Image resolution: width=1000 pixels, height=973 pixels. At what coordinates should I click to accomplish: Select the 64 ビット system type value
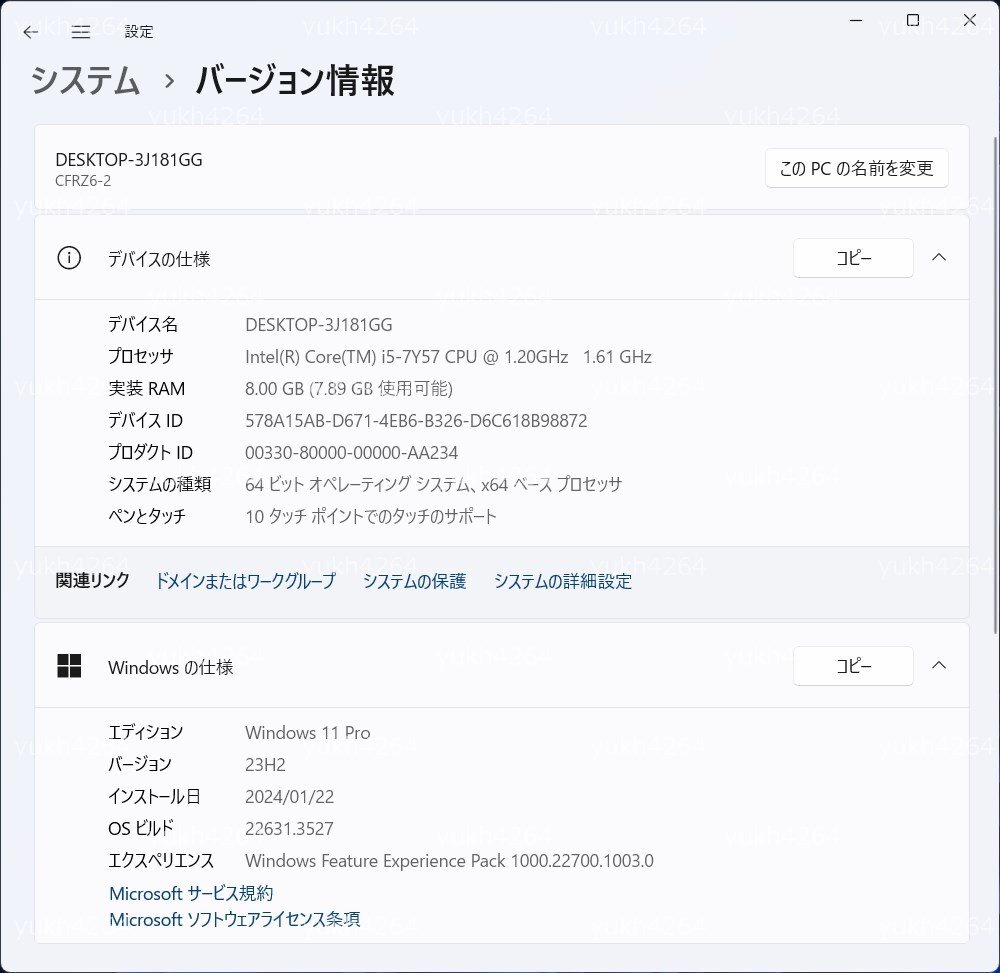433,485
